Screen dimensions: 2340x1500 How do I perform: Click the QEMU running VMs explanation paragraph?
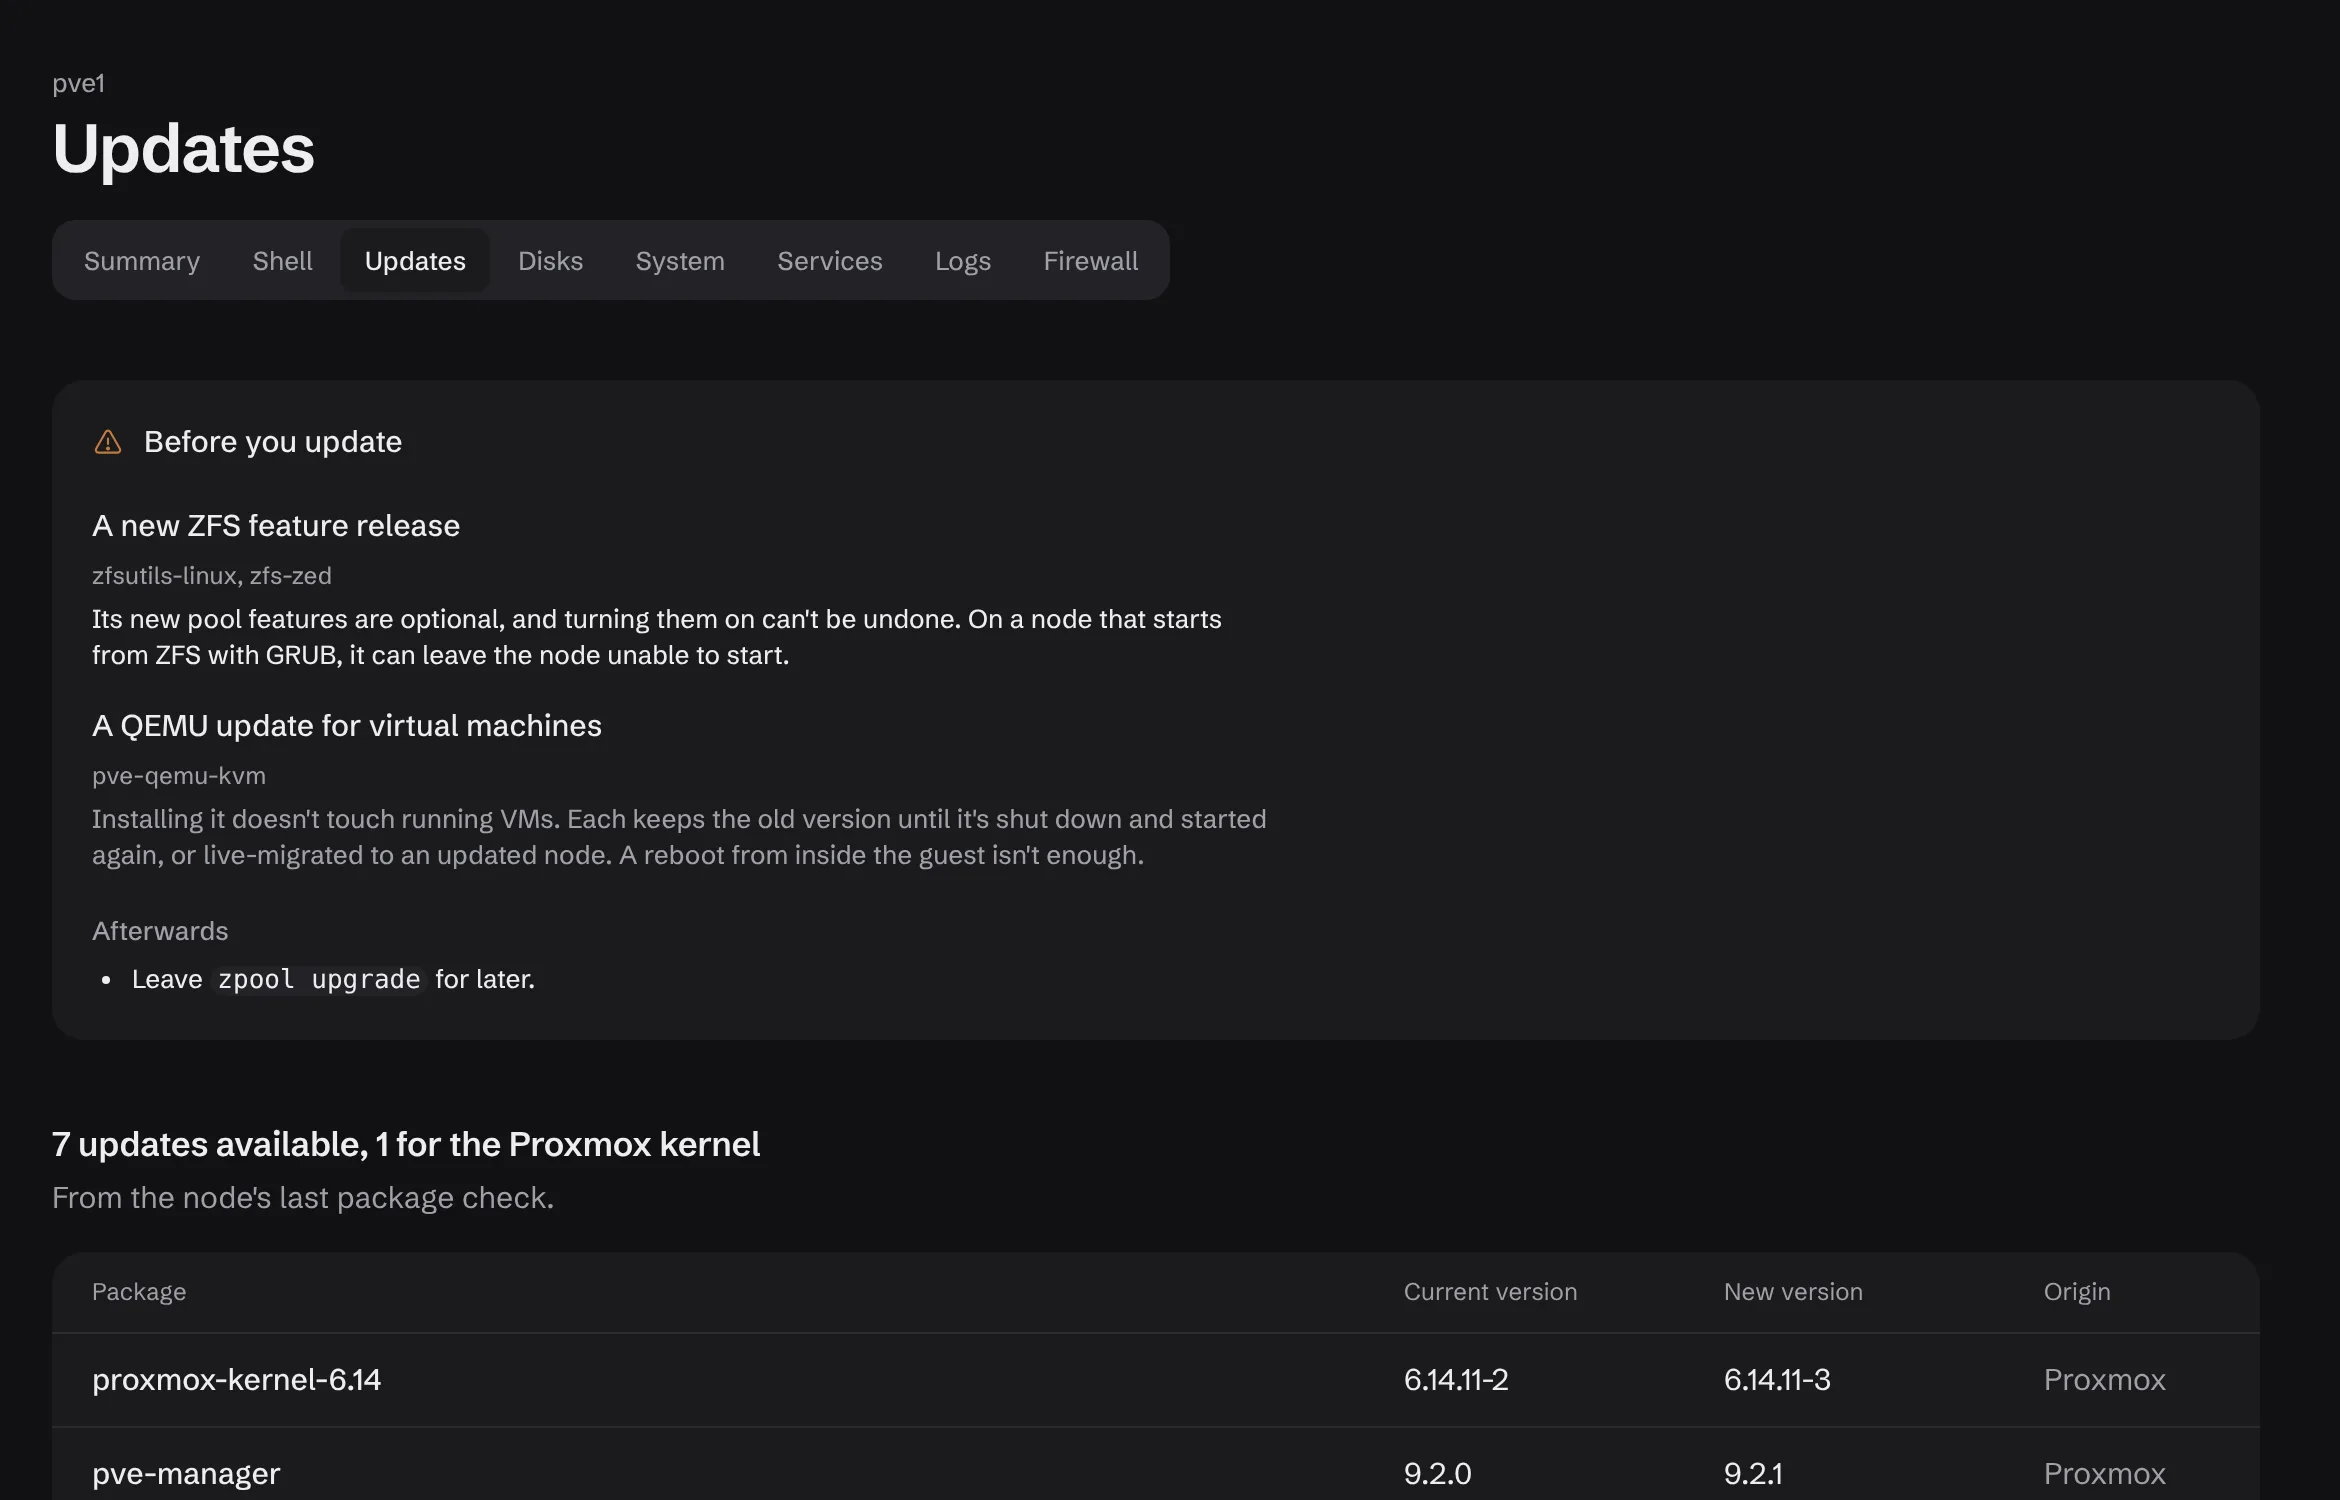(x=679, y=837)
